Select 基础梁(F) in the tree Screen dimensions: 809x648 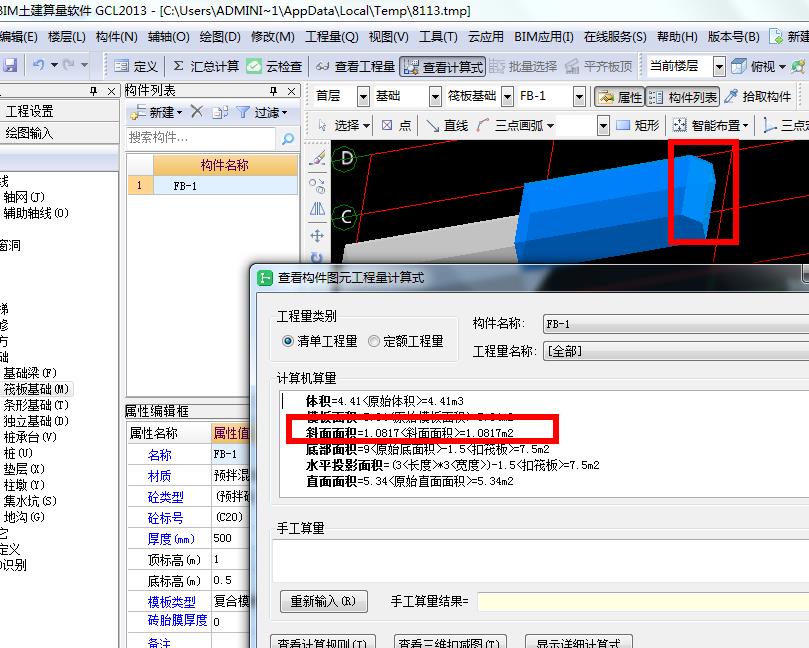pyautogui.click(x=30, y=373)
